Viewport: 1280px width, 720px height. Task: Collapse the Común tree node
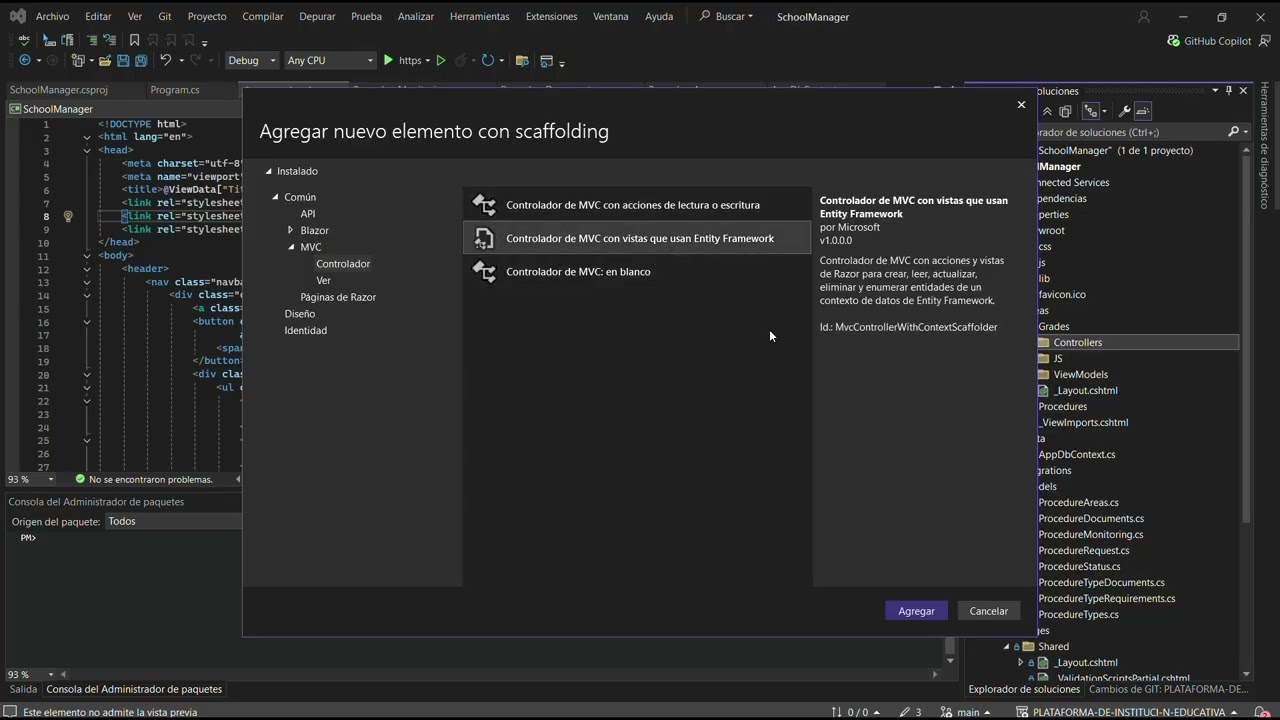[x=275, y=197]
